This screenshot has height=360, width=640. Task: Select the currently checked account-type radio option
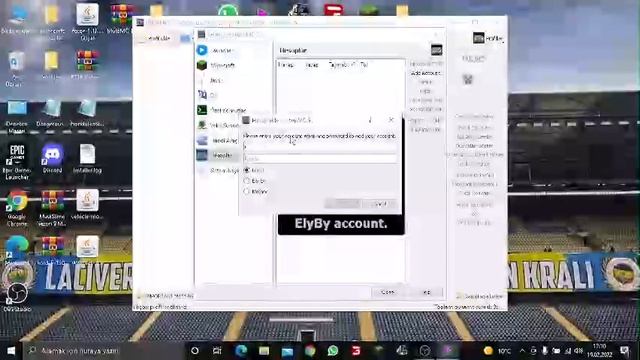click(253, 170)
